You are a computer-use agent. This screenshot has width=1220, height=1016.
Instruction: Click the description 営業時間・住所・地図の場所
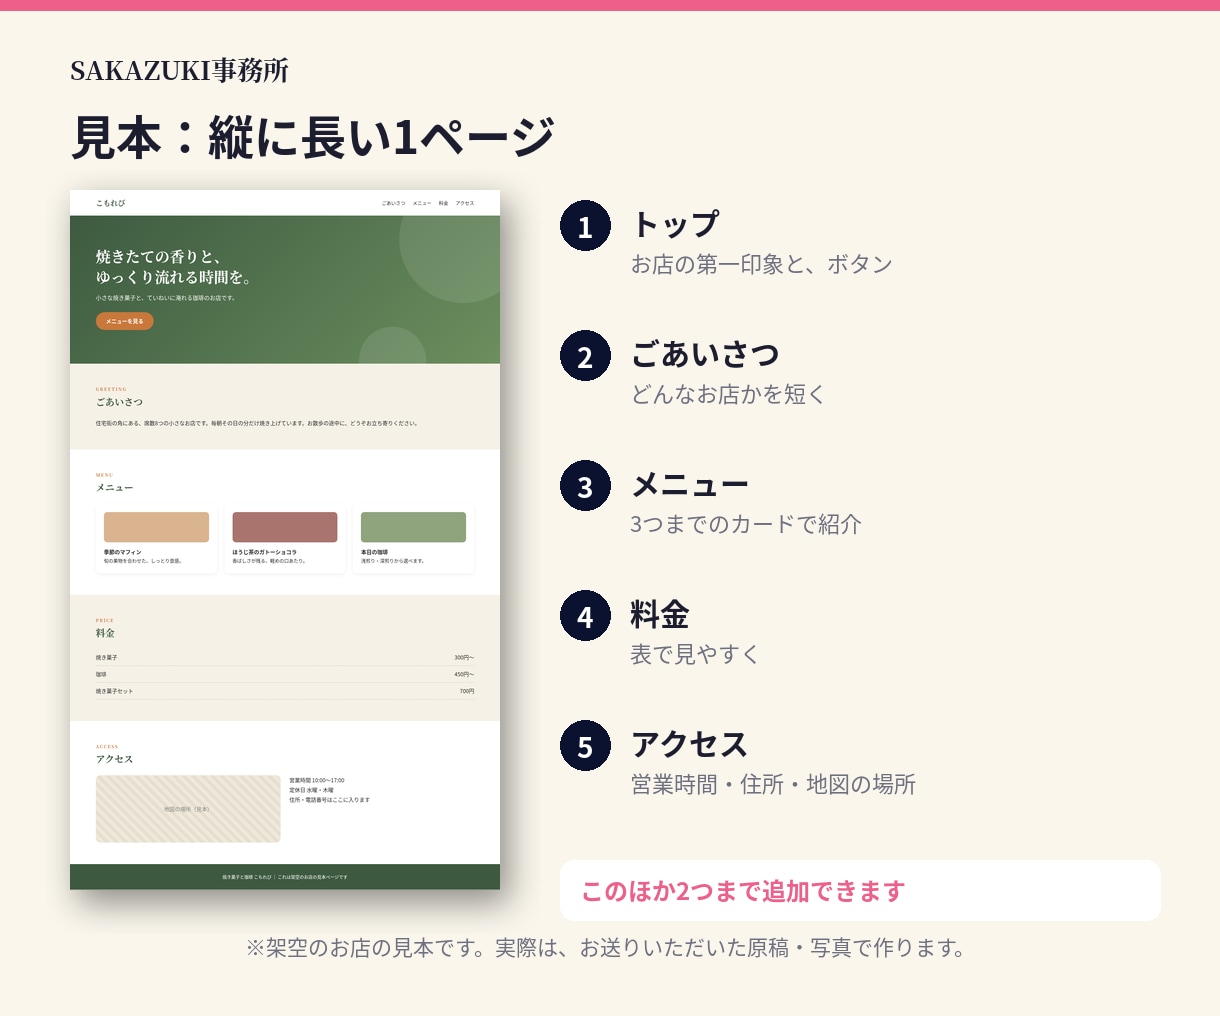tap(773, 784)
